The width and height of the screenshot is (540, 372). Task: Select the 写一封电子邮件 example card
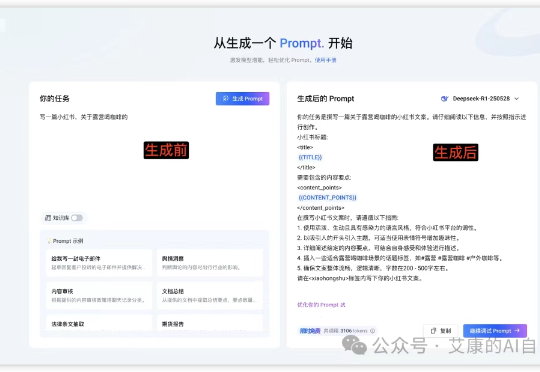tap(99, 263)
